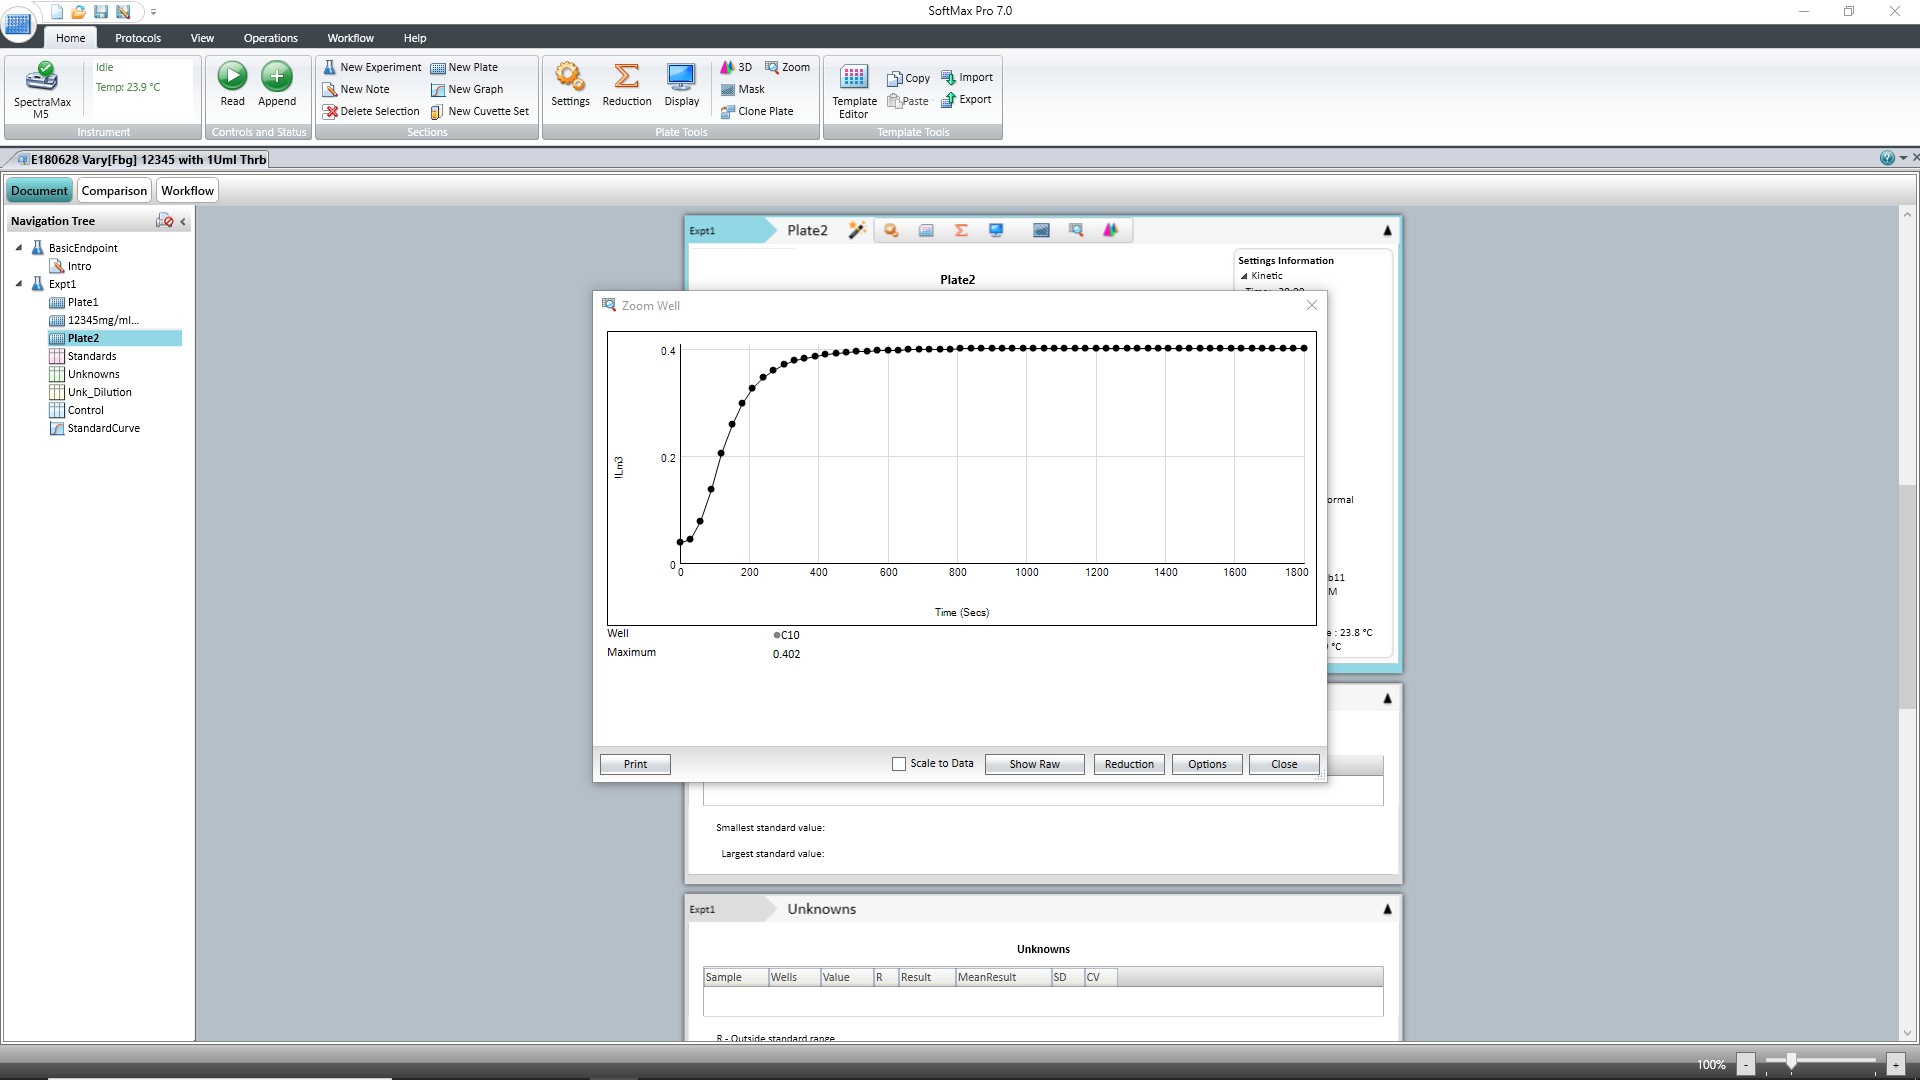Collapse the Unknowns section arrow
1920x1080 pixels.
point(1387,909)
